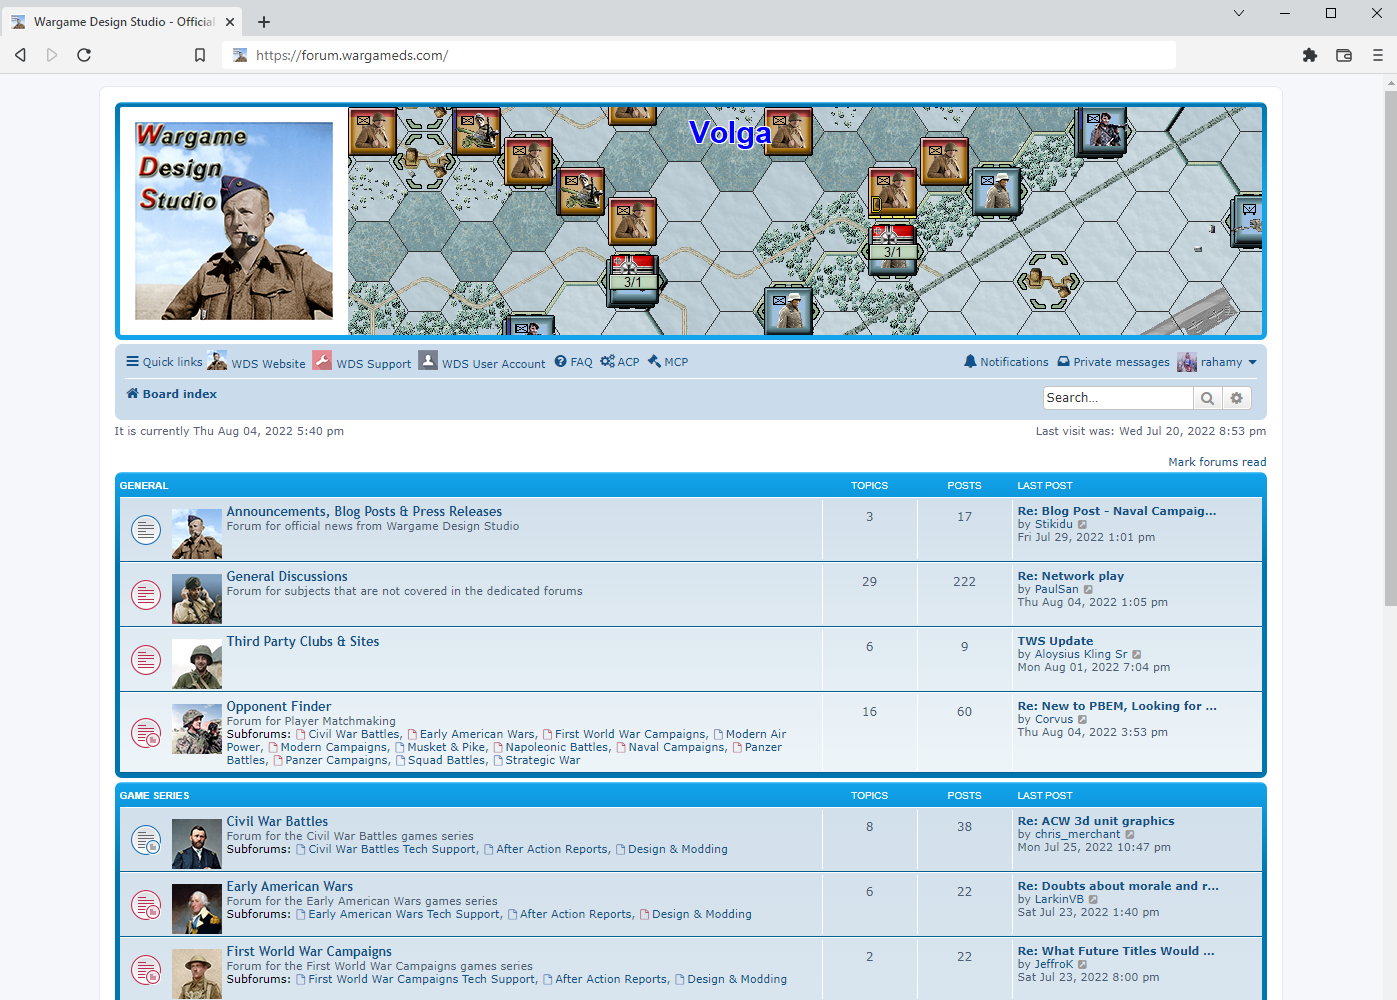Bookmark this page icon
This screenshot has width=1397, height=1000.
tap(200, 55)
